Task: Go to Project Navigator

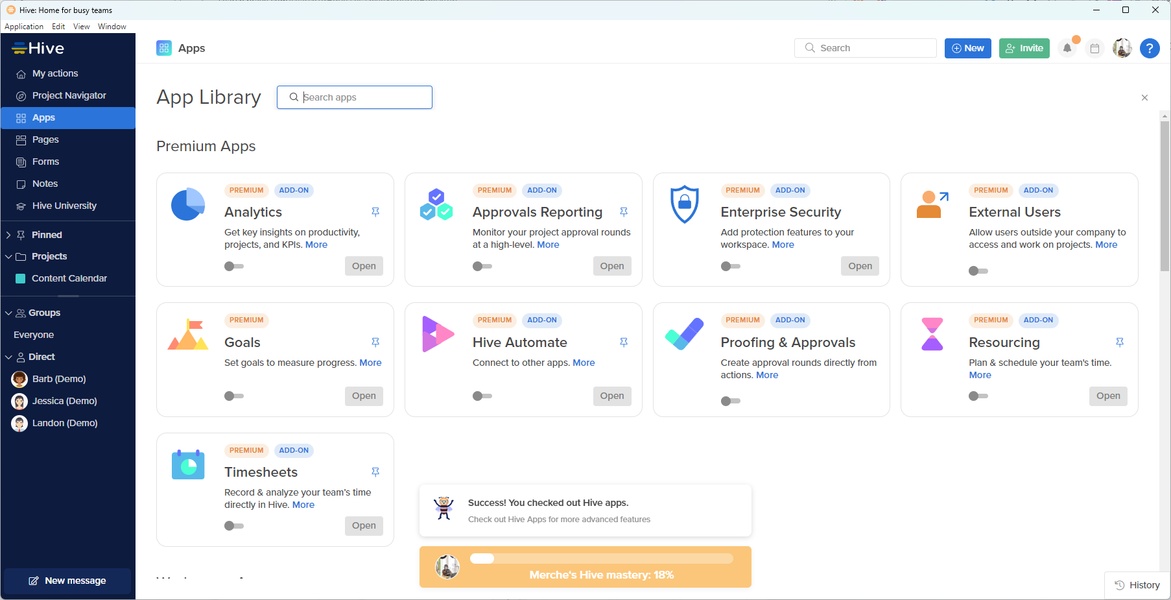Action: [x=68, y=96]
